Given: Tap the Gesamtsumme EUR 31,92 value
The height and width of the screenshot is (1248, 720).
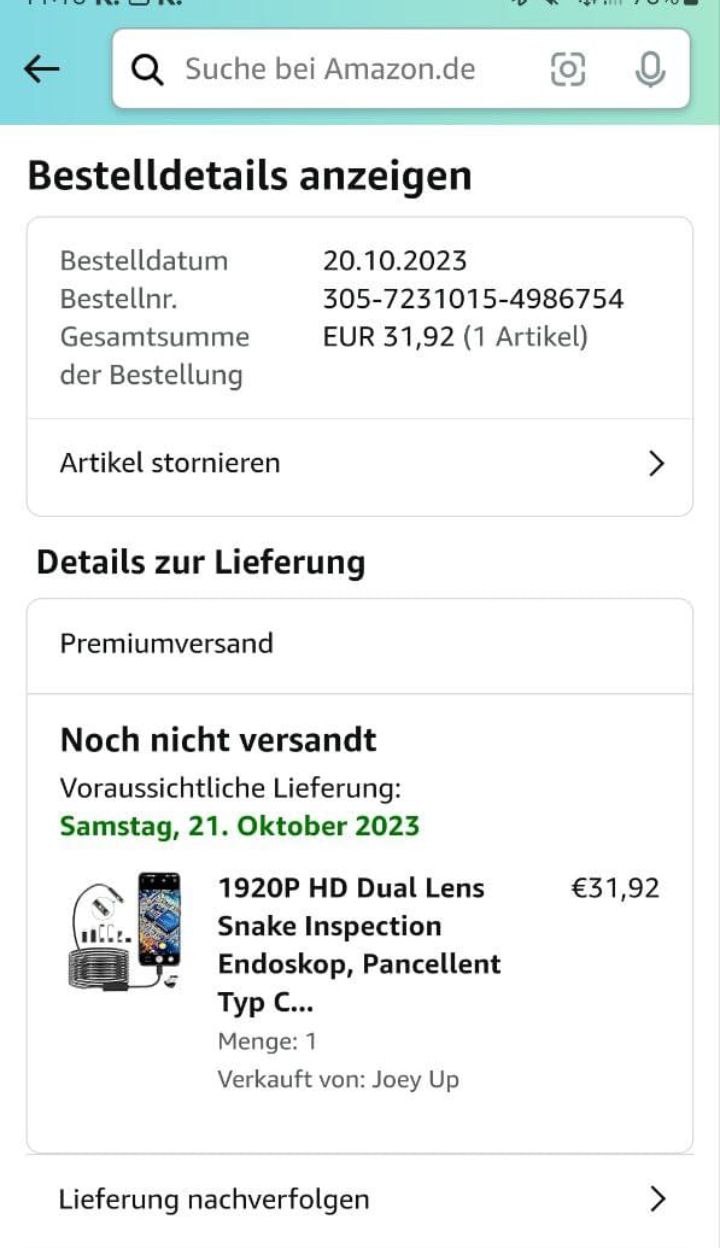Looking at the screenshot, I should tap(388, 337).
